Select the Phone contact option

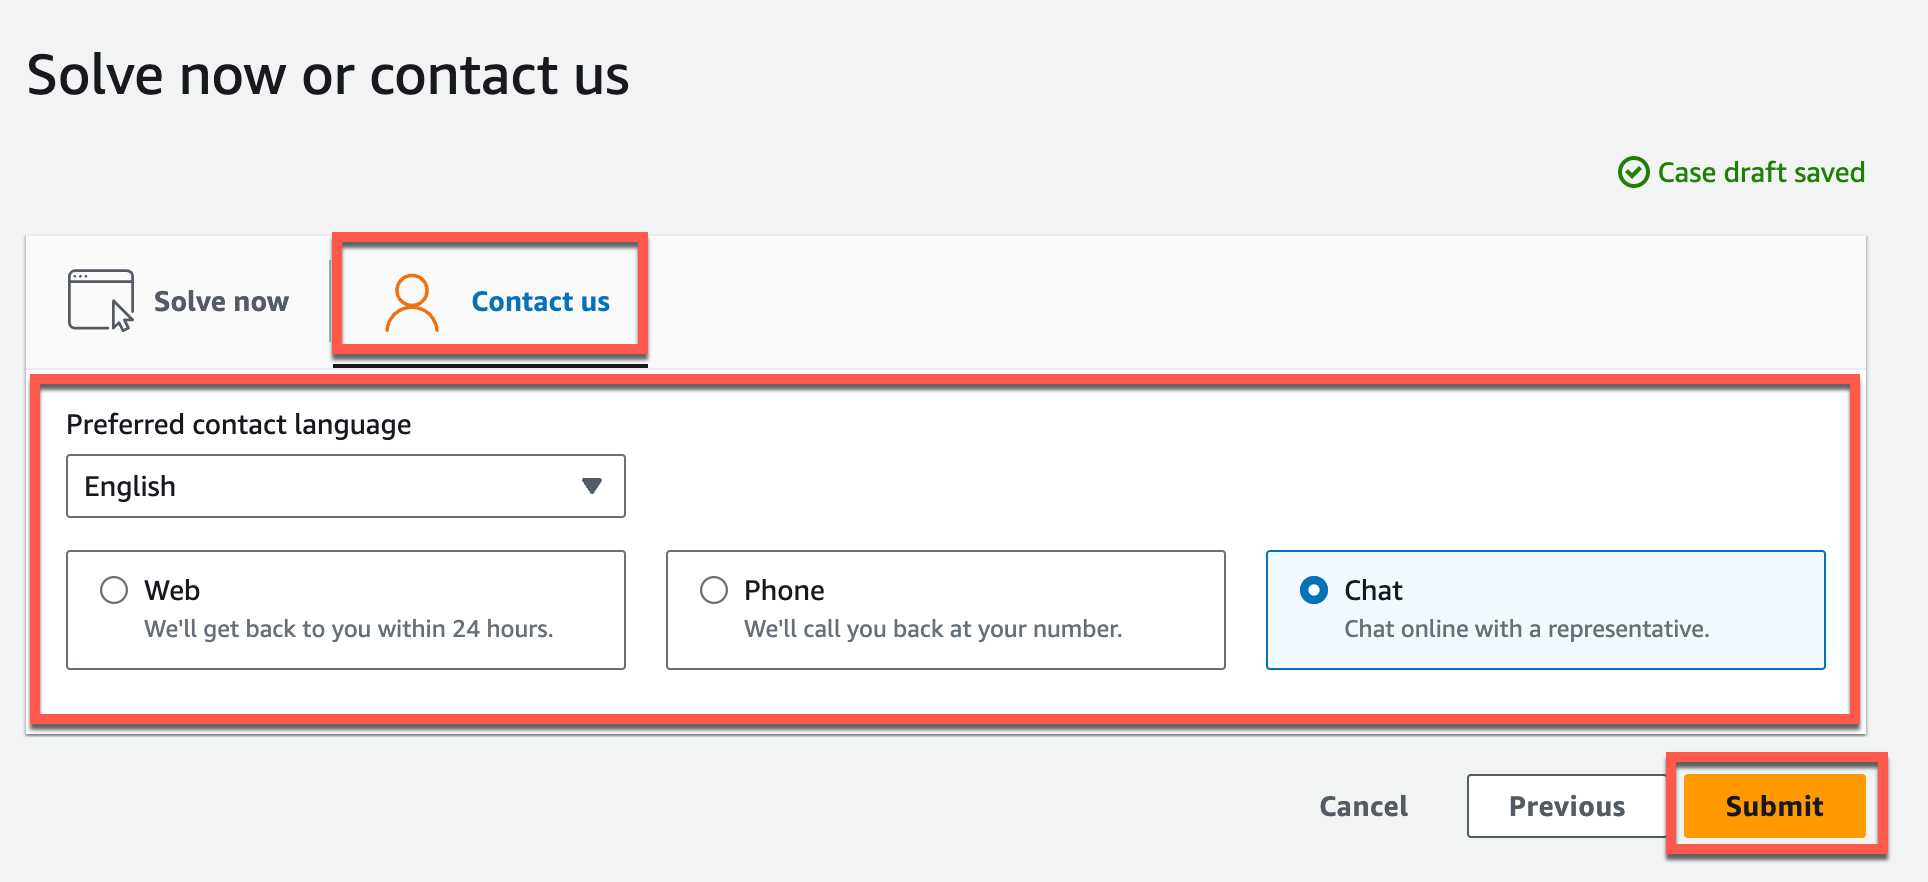point(714,590)
